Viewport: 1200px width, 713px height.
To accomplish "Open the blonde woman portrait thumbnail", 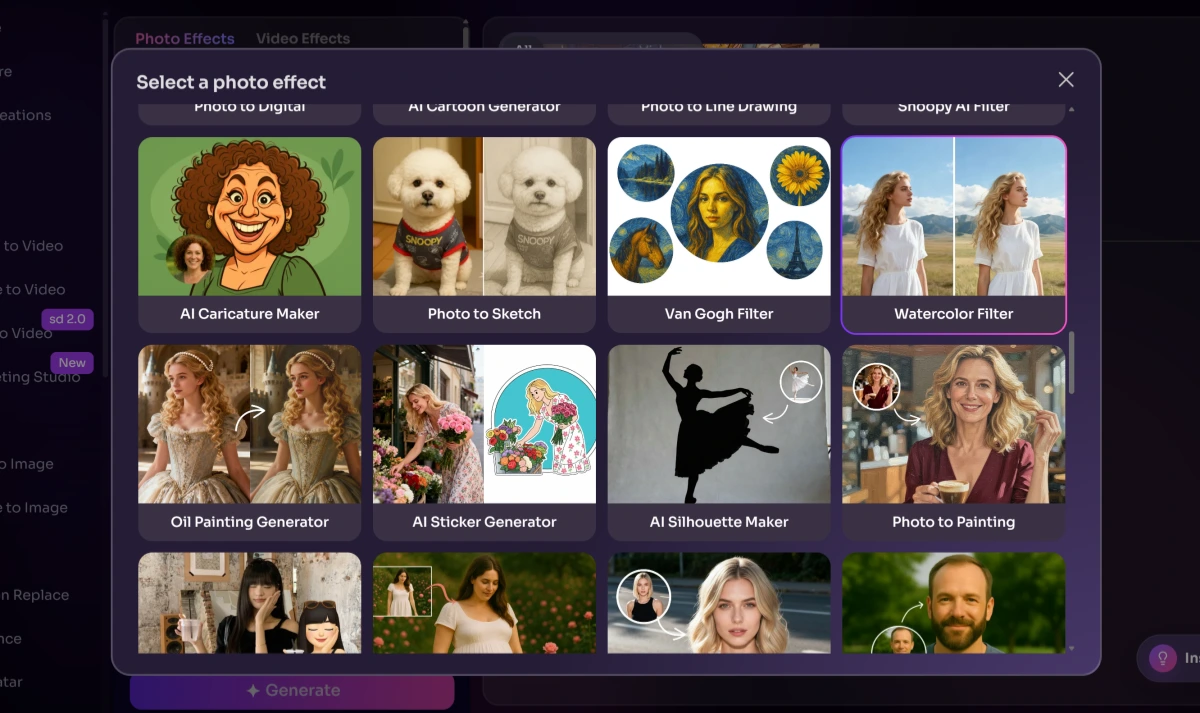I will 719,603.
